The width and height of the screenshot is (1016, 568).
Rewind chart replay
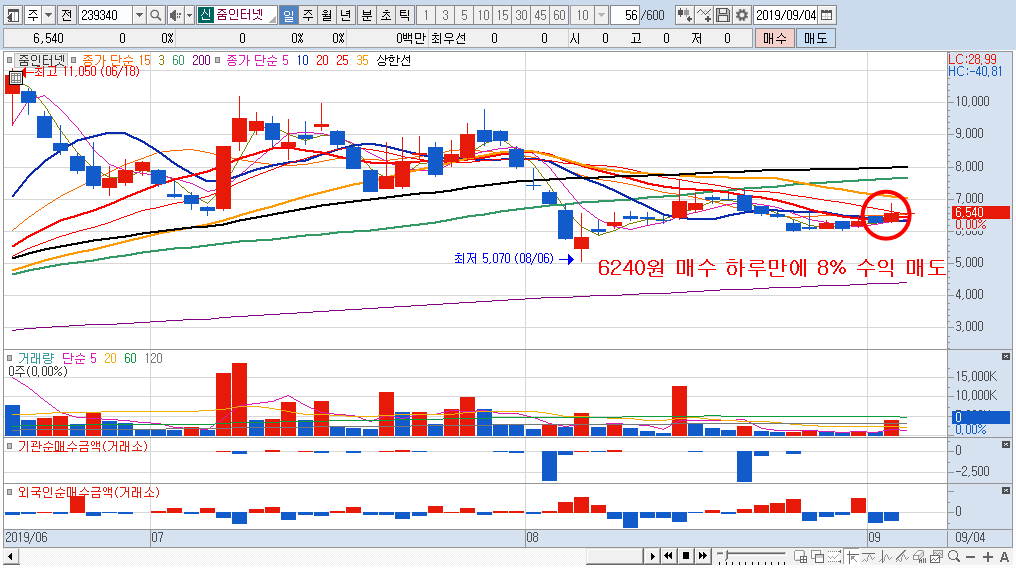tap(669, 556)
